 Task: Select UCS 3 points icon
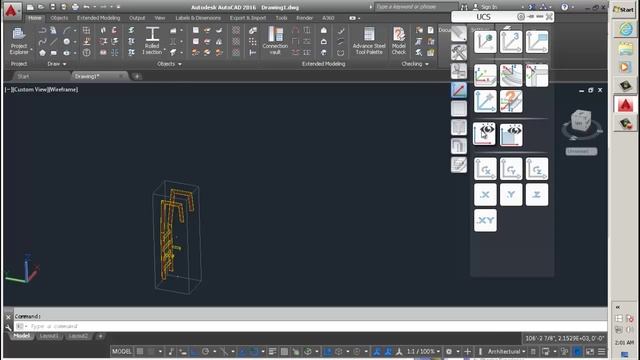pos(511,42)
